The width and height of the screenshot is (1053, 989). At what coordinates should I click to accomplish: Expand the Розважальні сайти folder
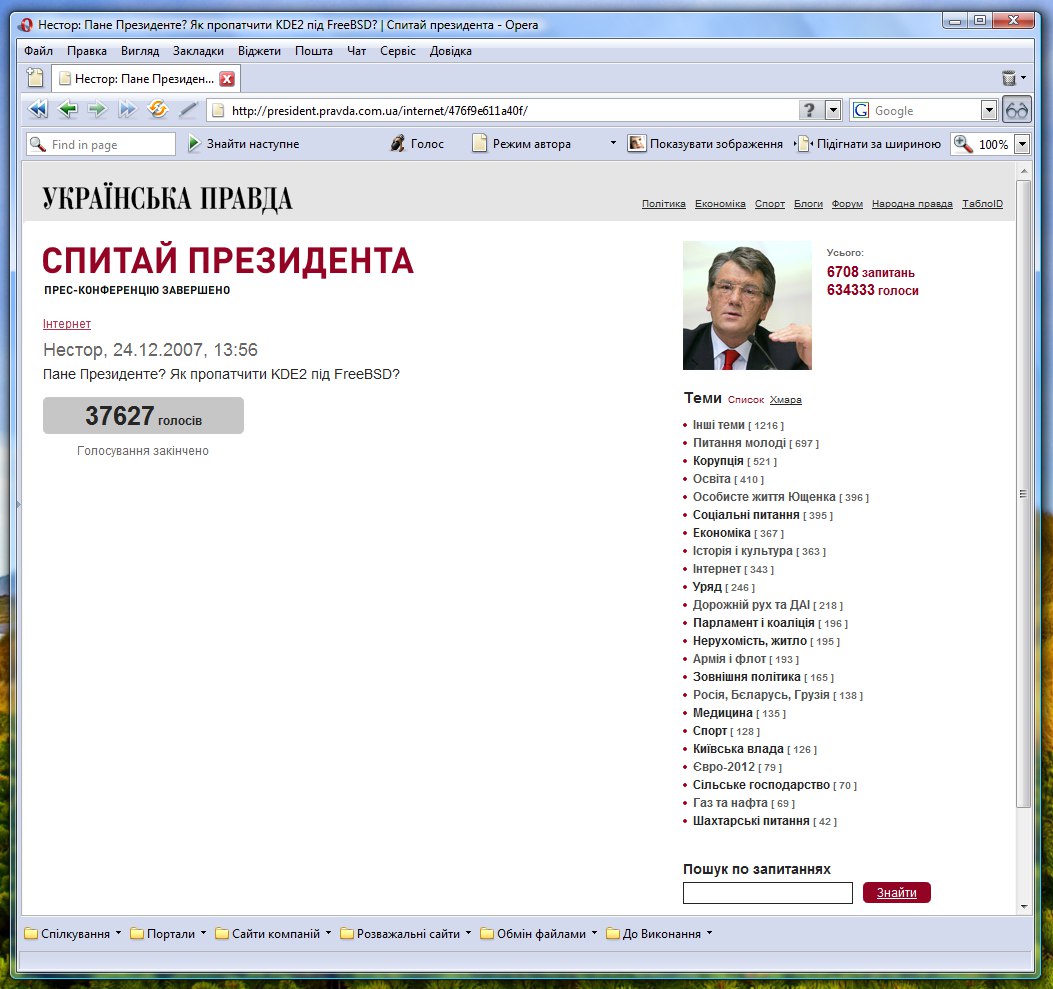406,933
